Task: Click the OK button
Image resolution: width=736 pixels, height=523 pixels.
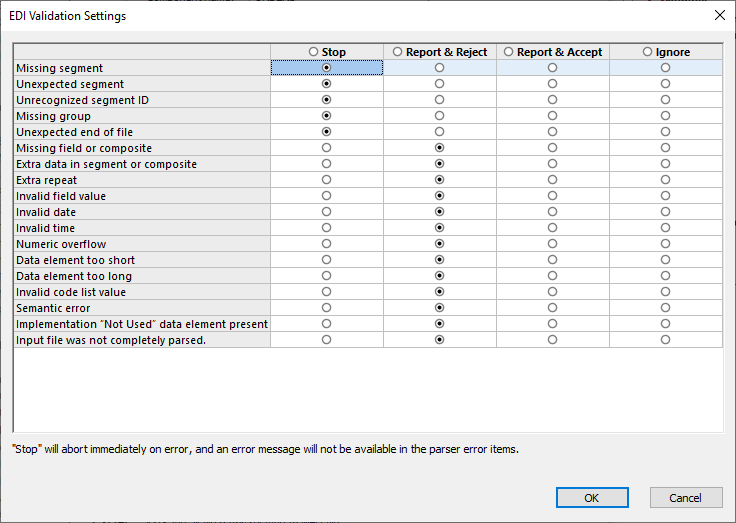Action: pyautogui.click(x=592, y=498)
